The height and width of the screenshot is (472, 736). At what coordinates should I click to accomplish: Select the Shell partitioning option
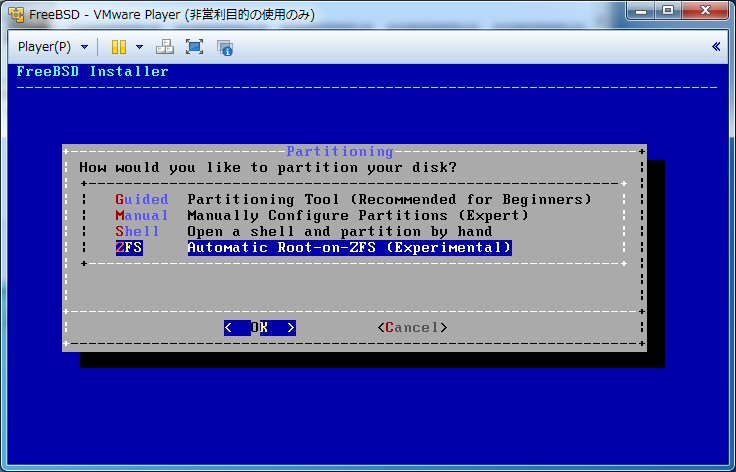click(138, 231)
